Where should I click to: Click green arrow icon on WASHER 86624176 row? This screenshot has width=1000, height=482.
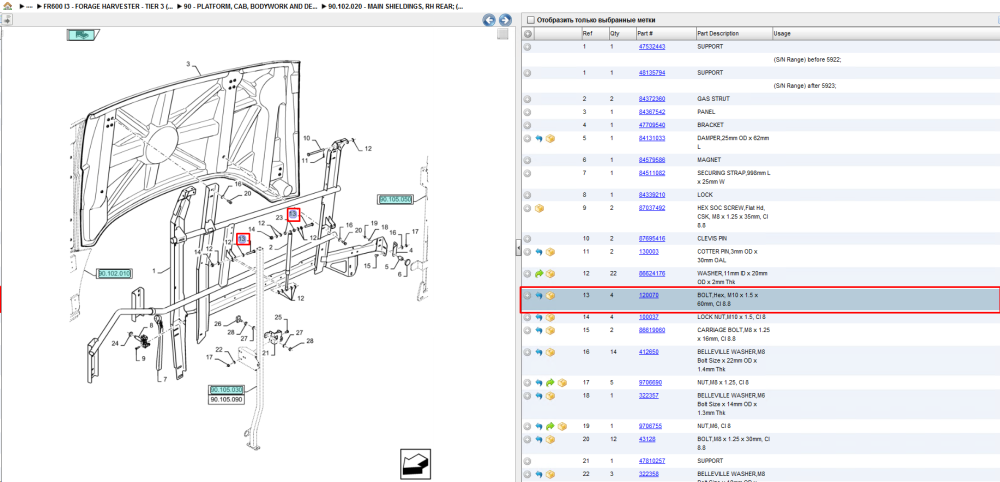[x=539, y=274]
